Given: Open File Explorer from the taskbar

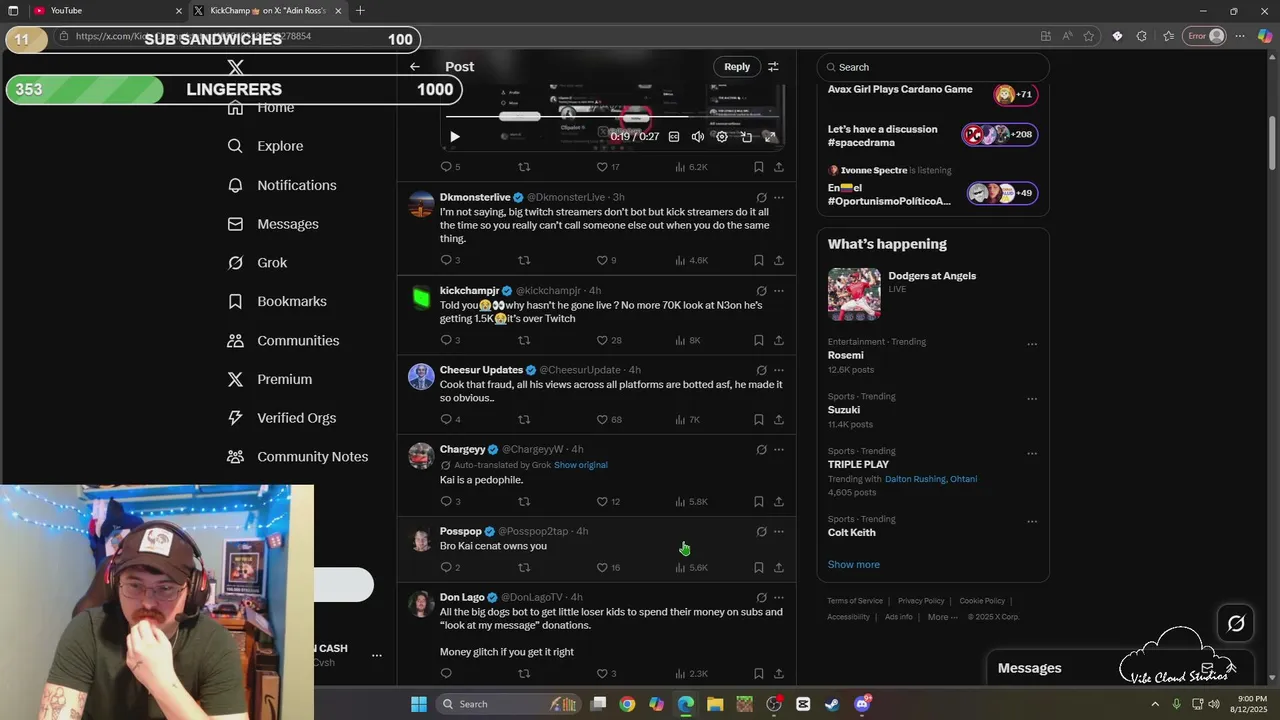Looking at the screenshot, I should [715, 704].
